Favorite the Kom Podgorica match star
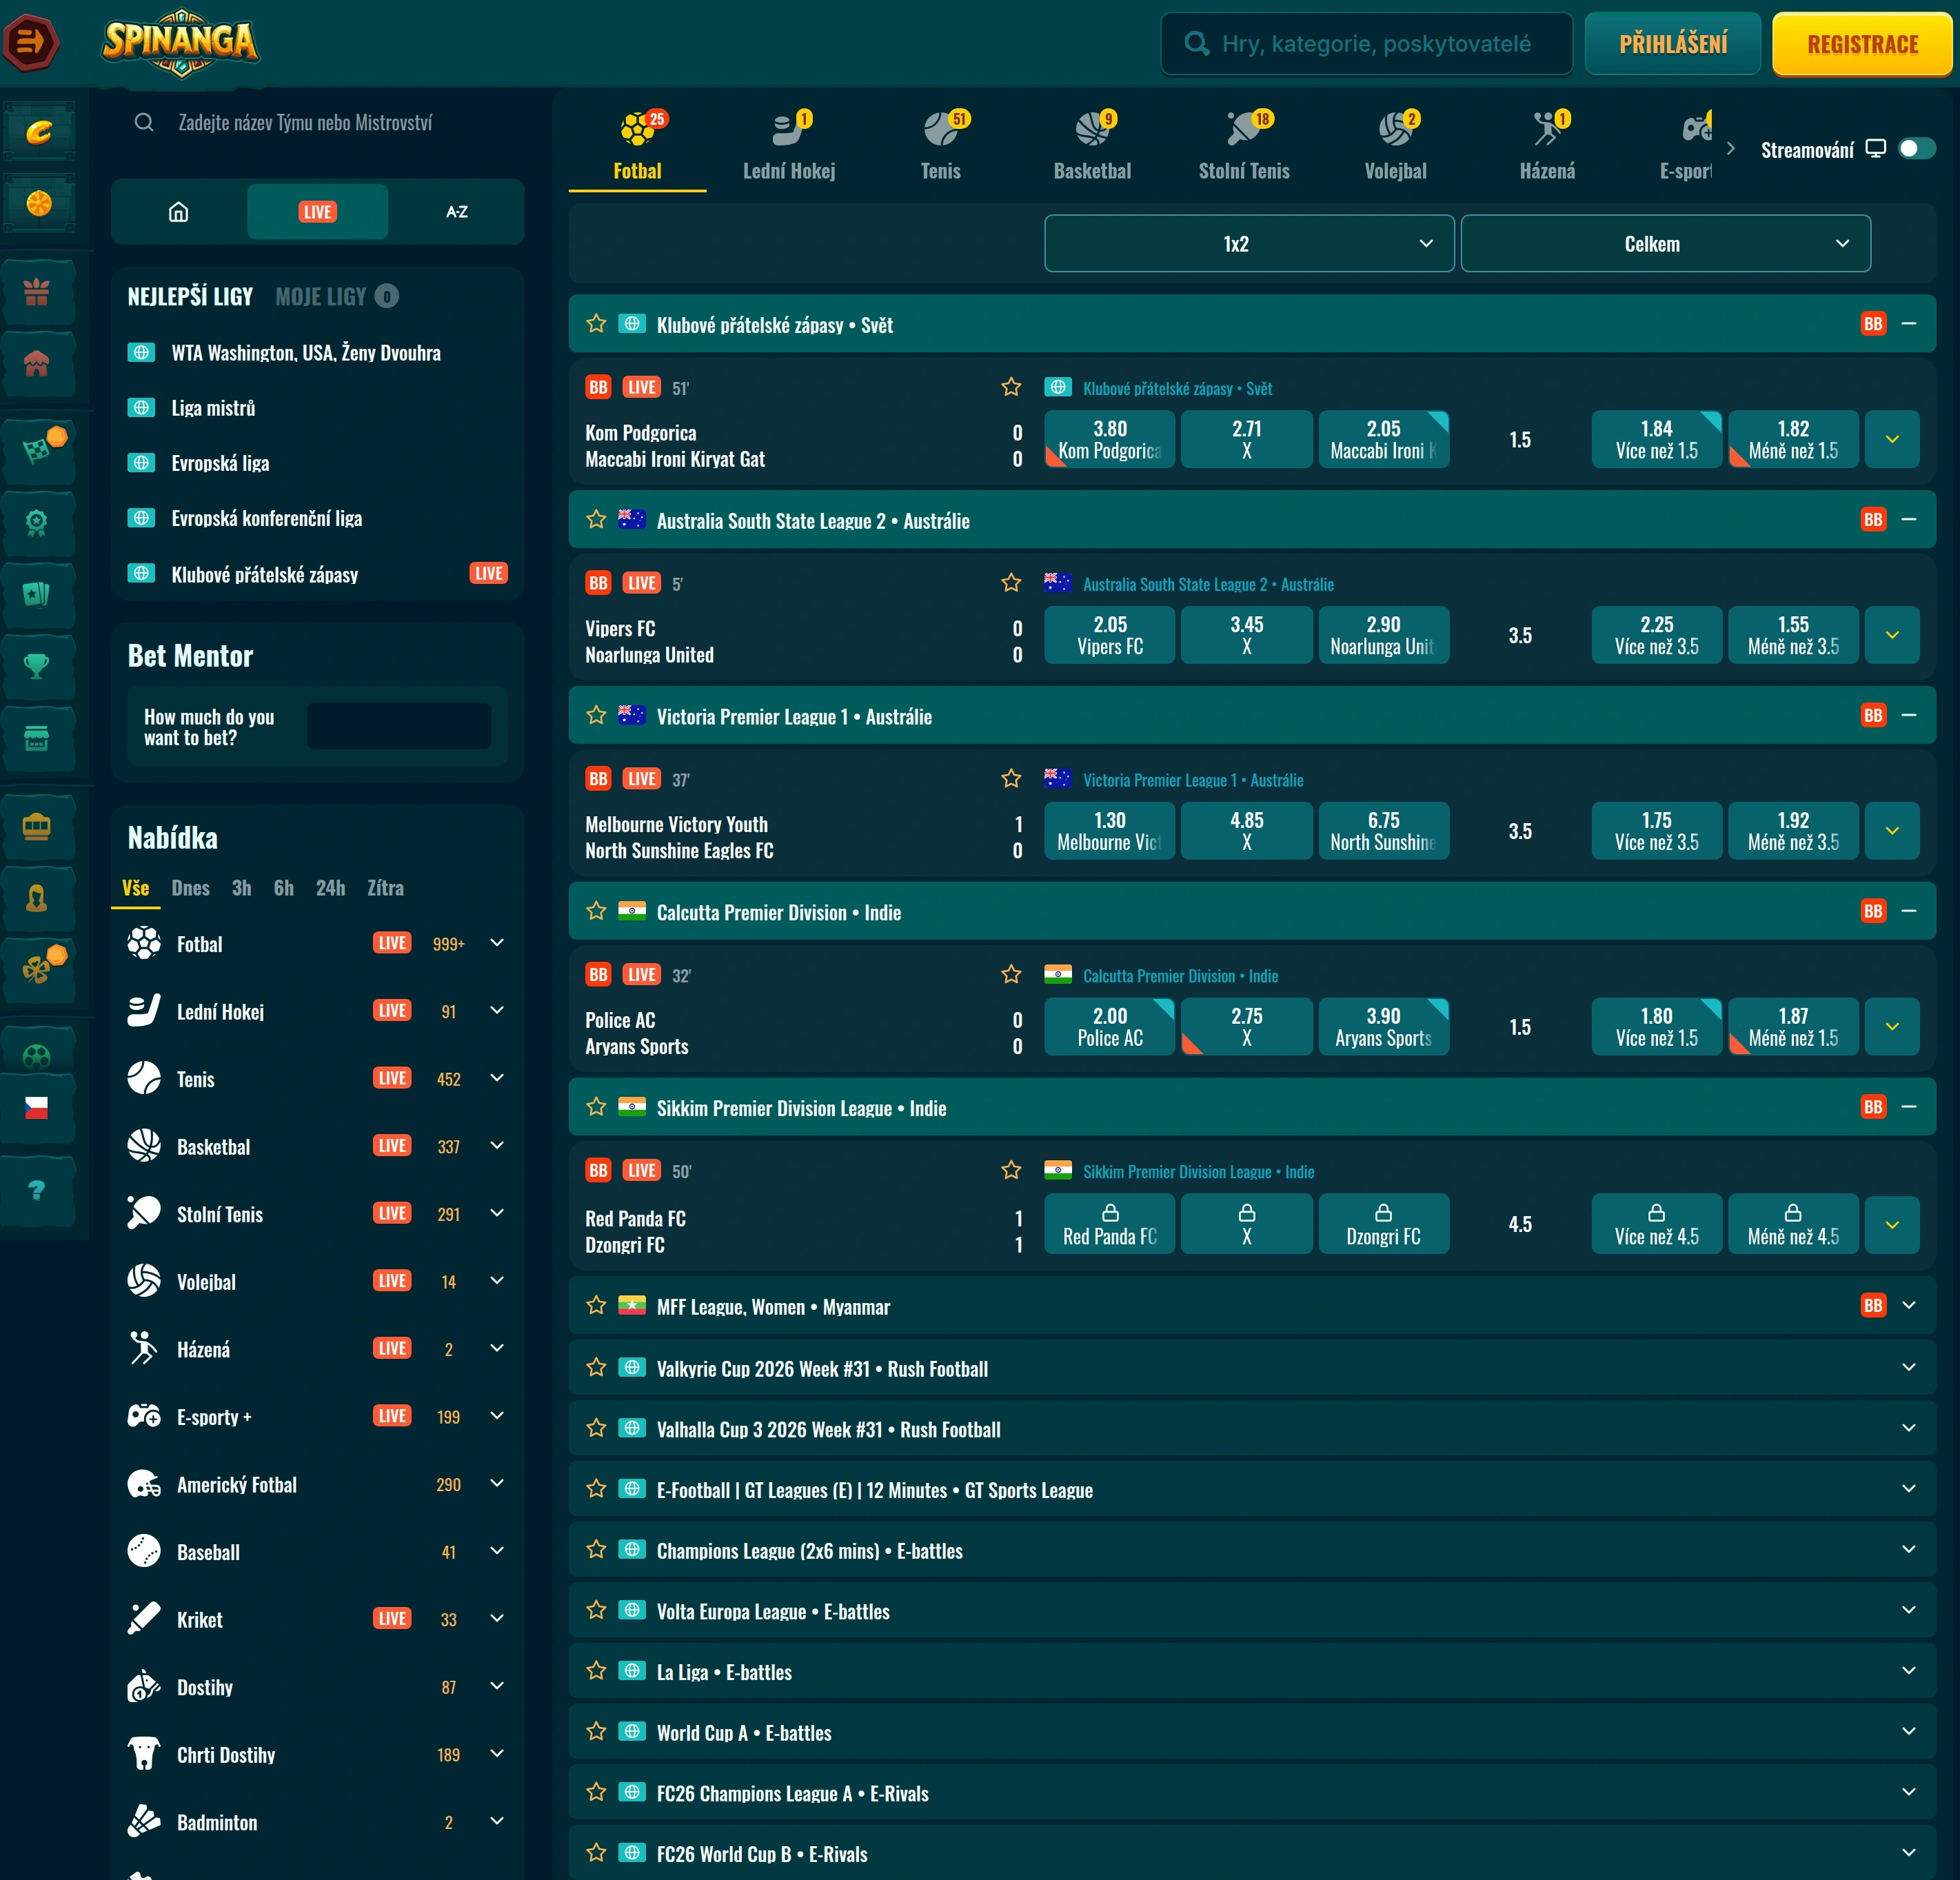The height and width of the screenshot is (1880, 1960). [1011, 387]
